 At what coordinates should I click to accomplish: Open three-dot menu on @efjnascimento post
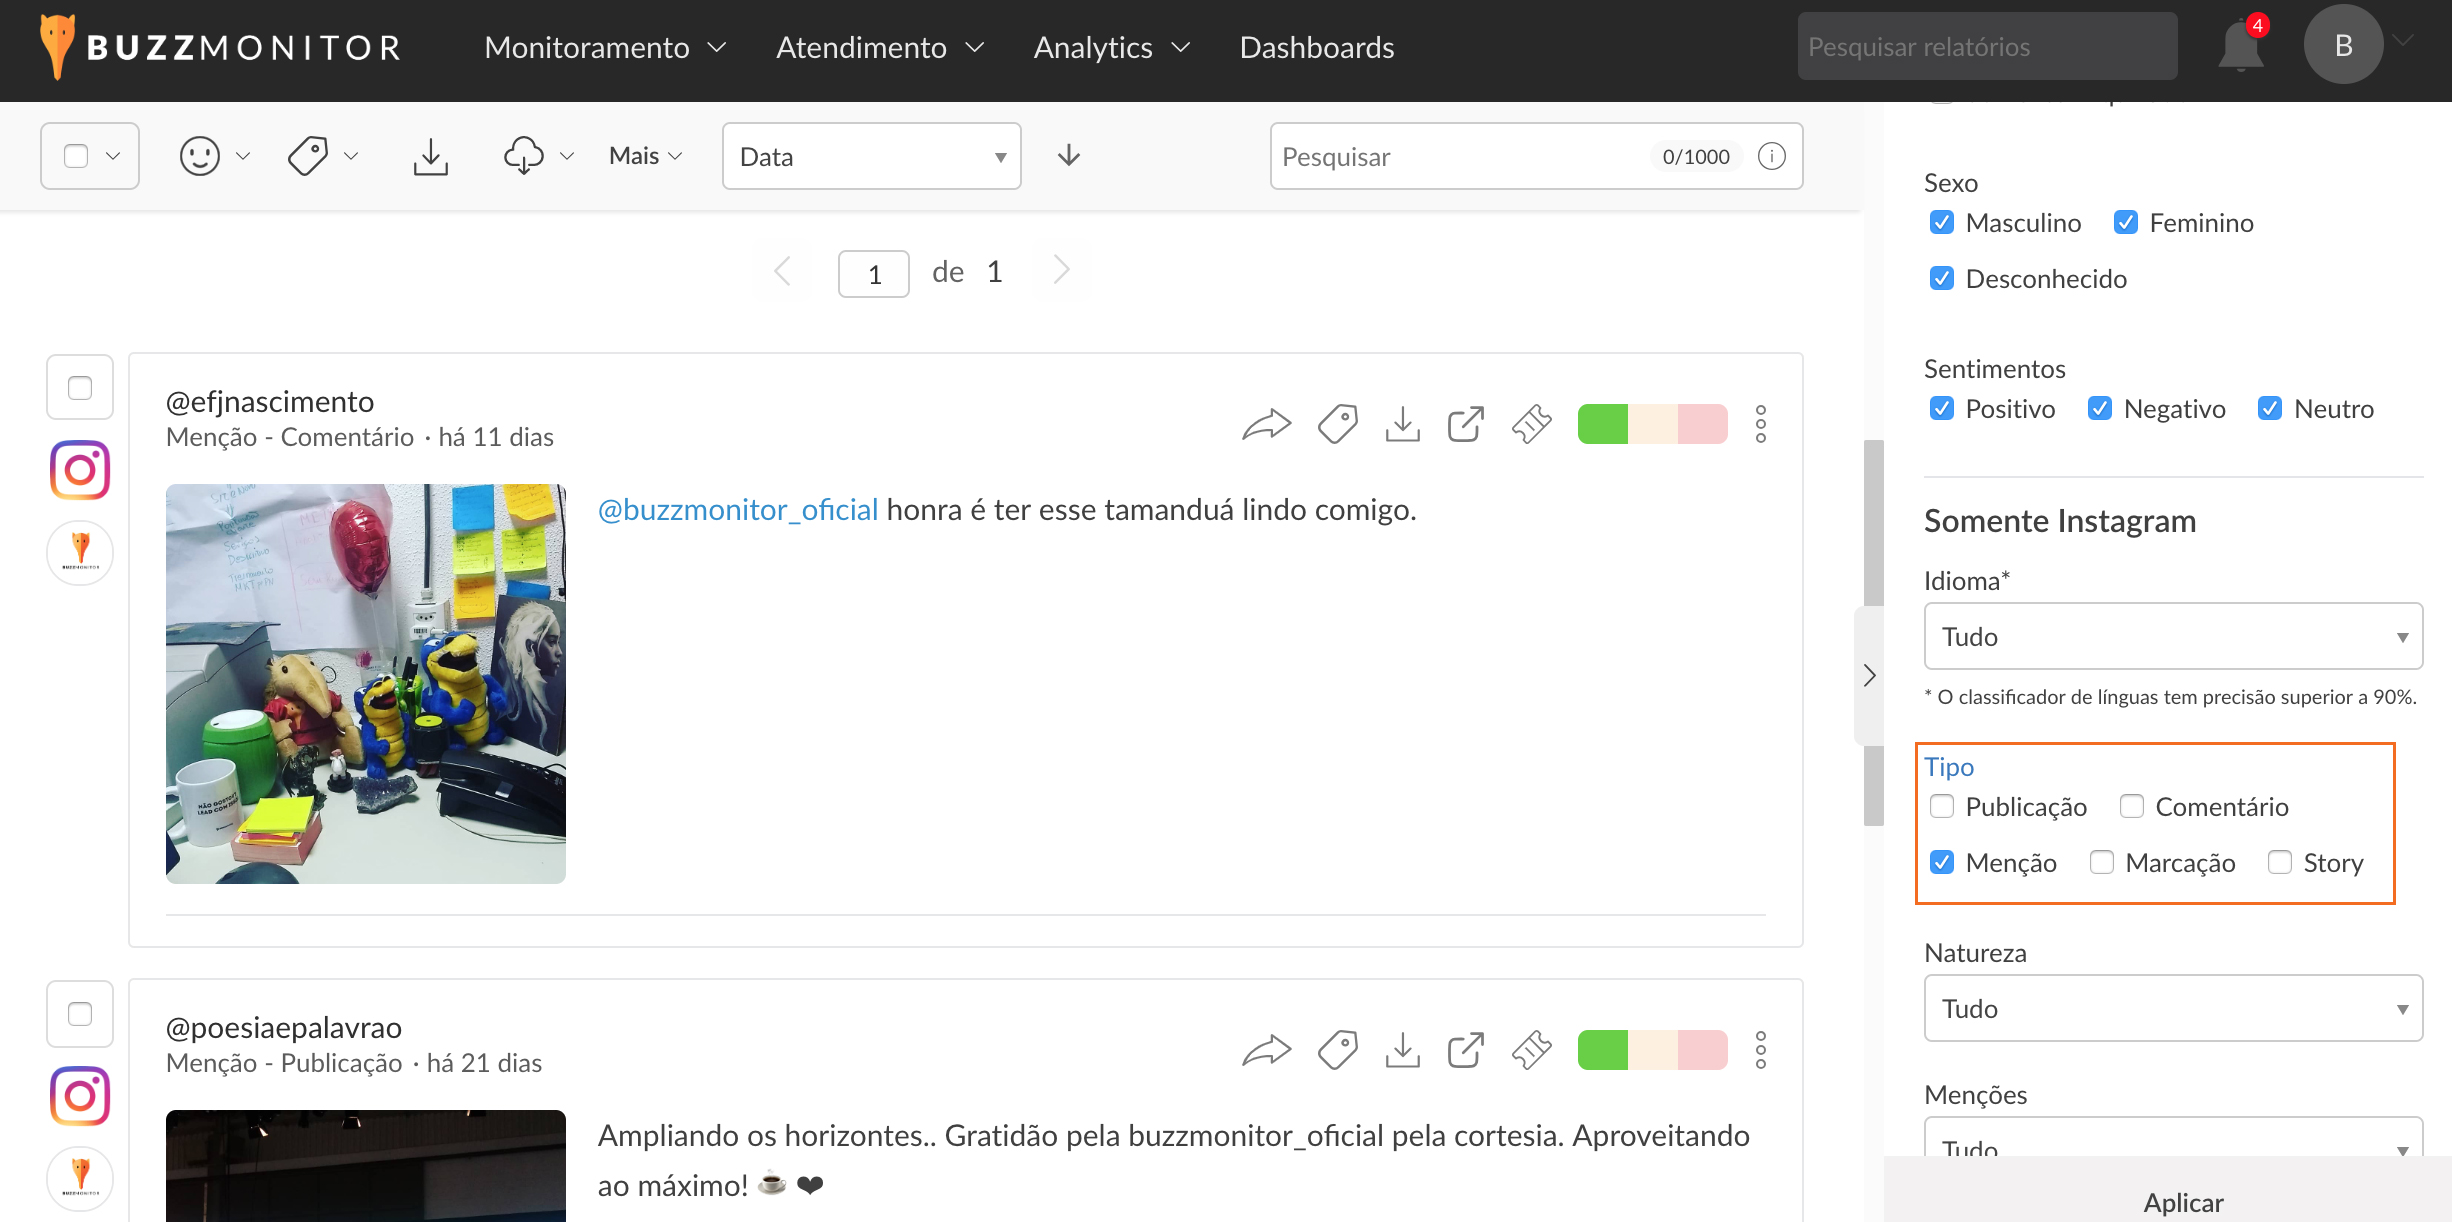(1761, 425)
